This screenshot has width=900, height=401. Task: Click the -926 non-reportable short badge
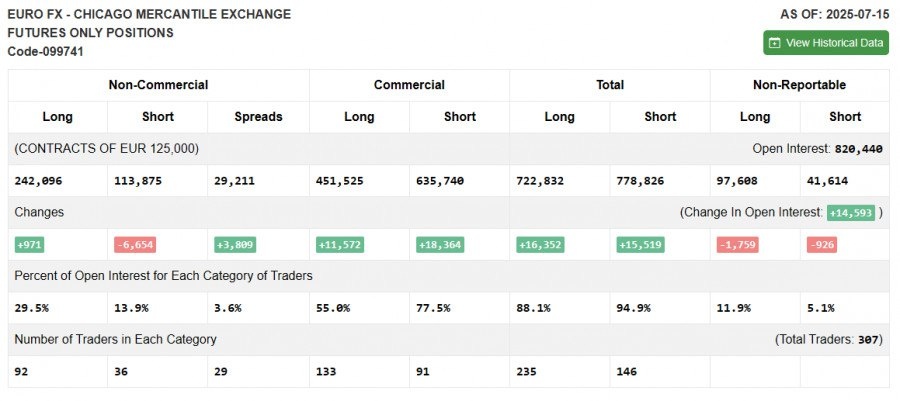point(821,245)
